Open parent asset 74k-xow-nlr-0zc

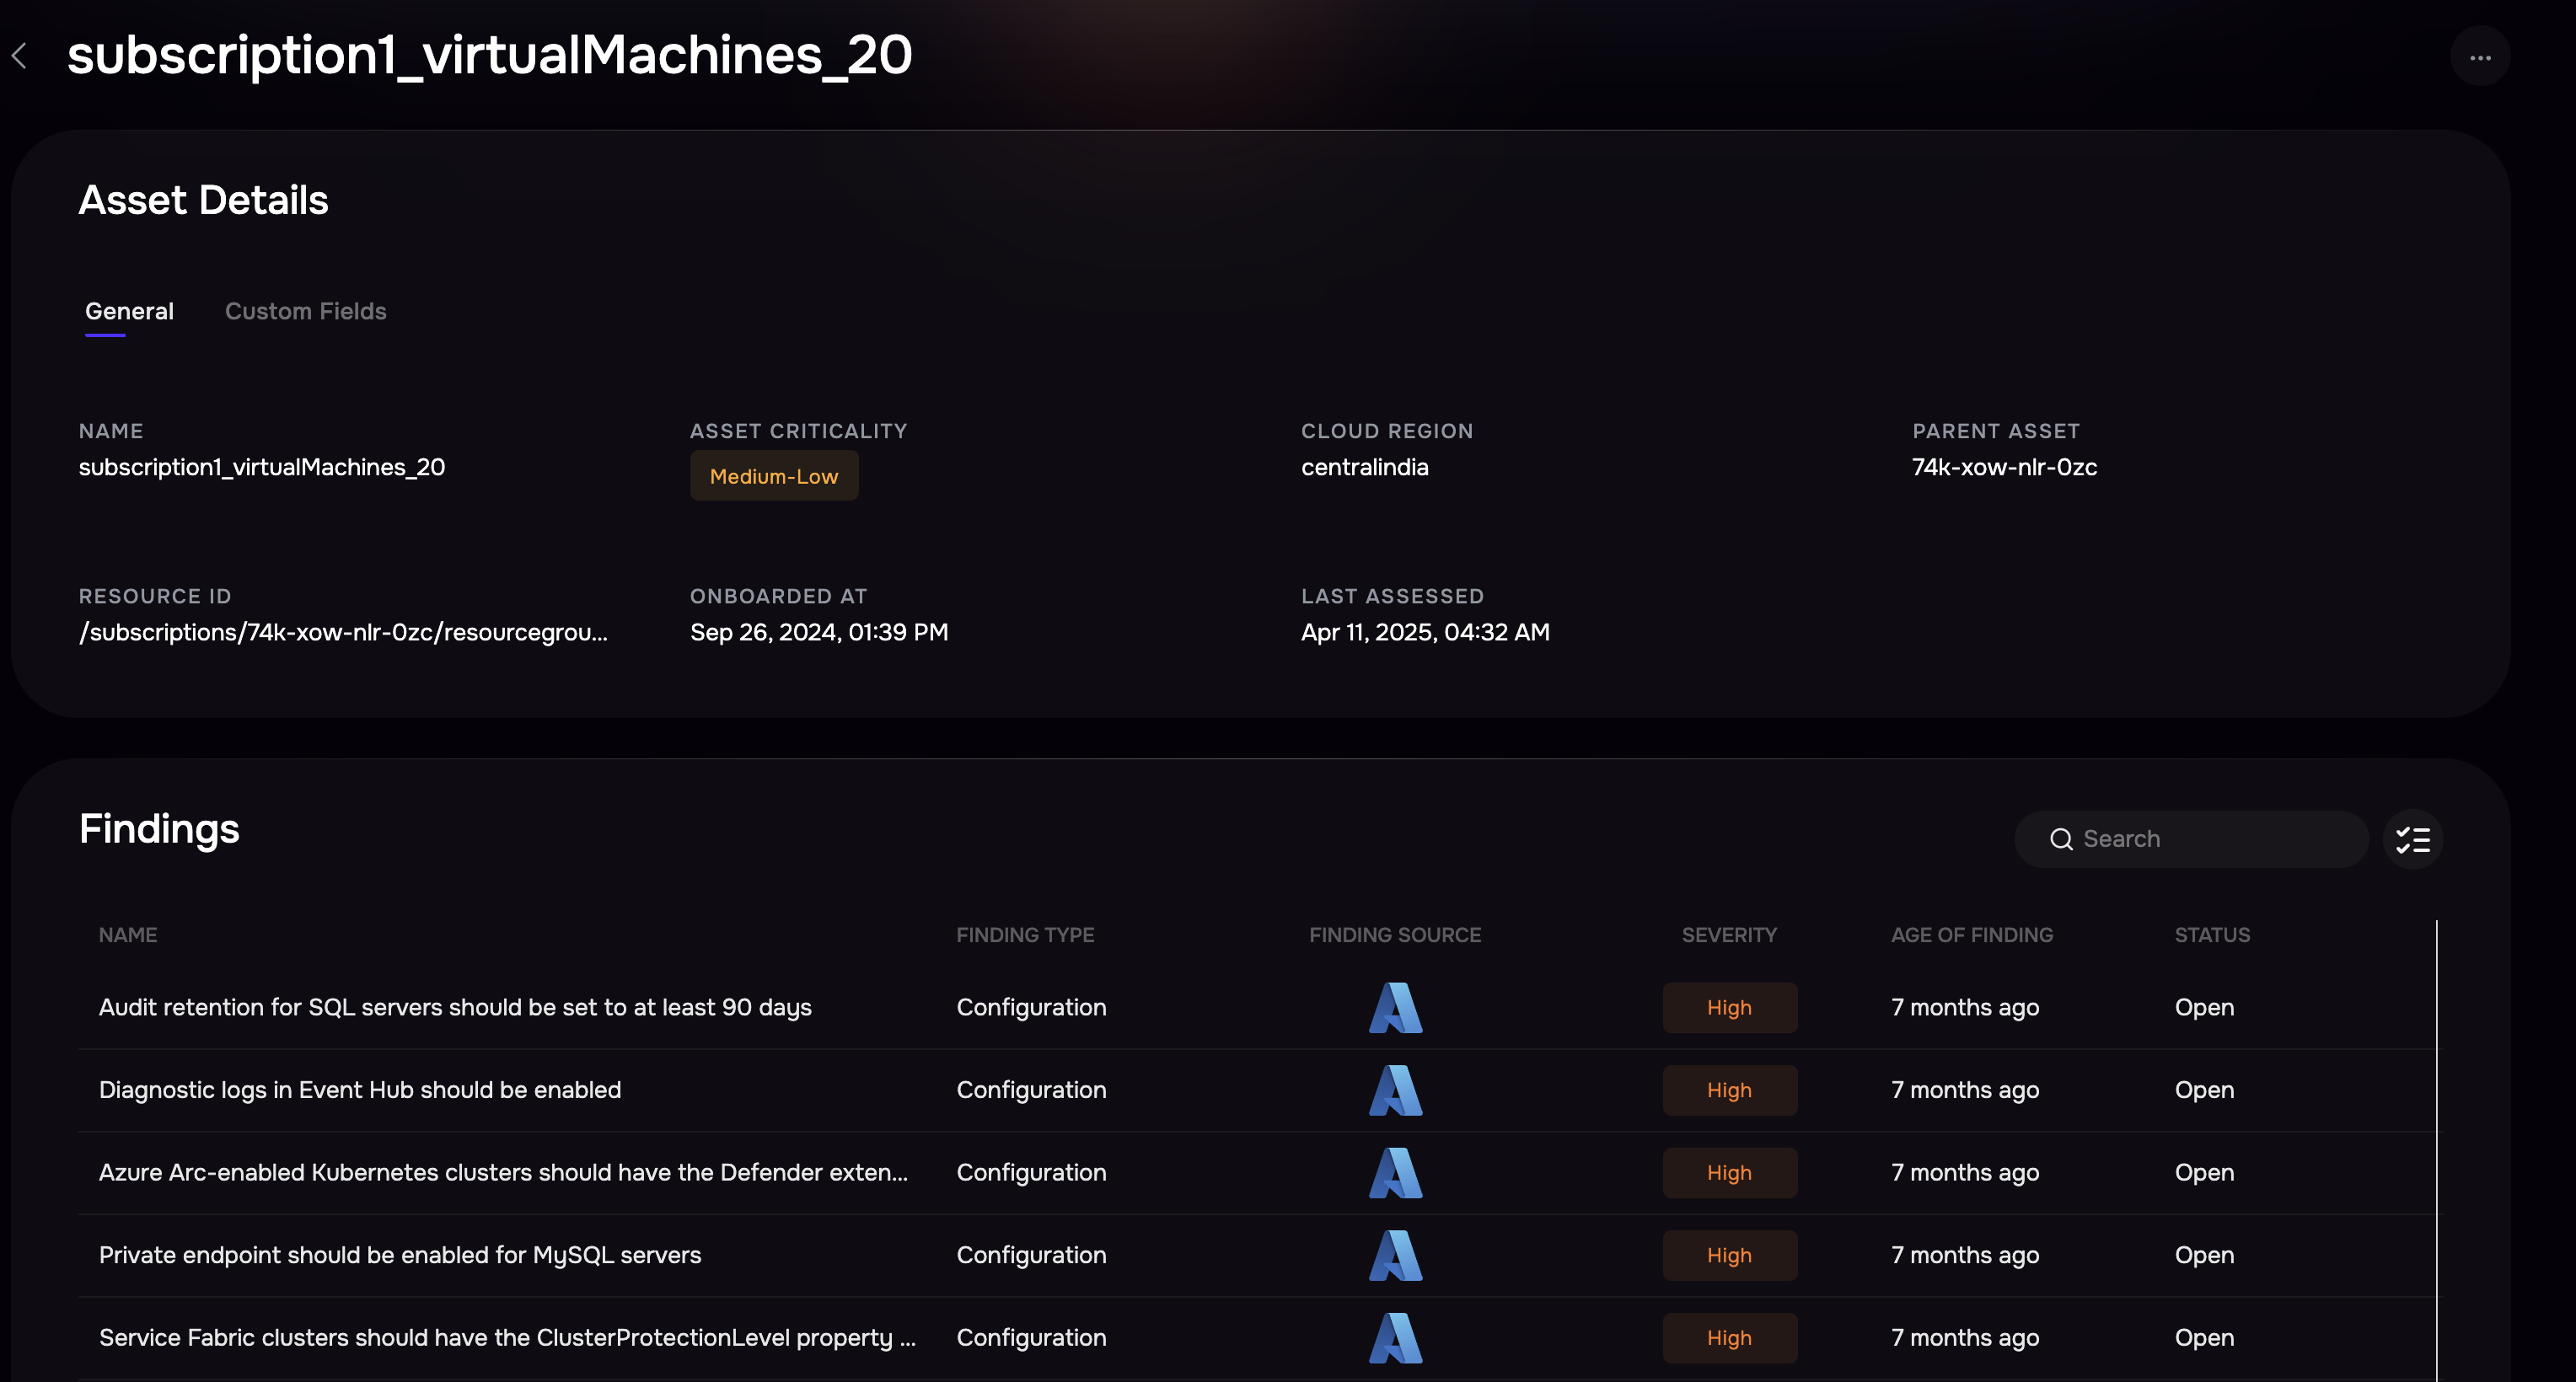[2004, 467]
